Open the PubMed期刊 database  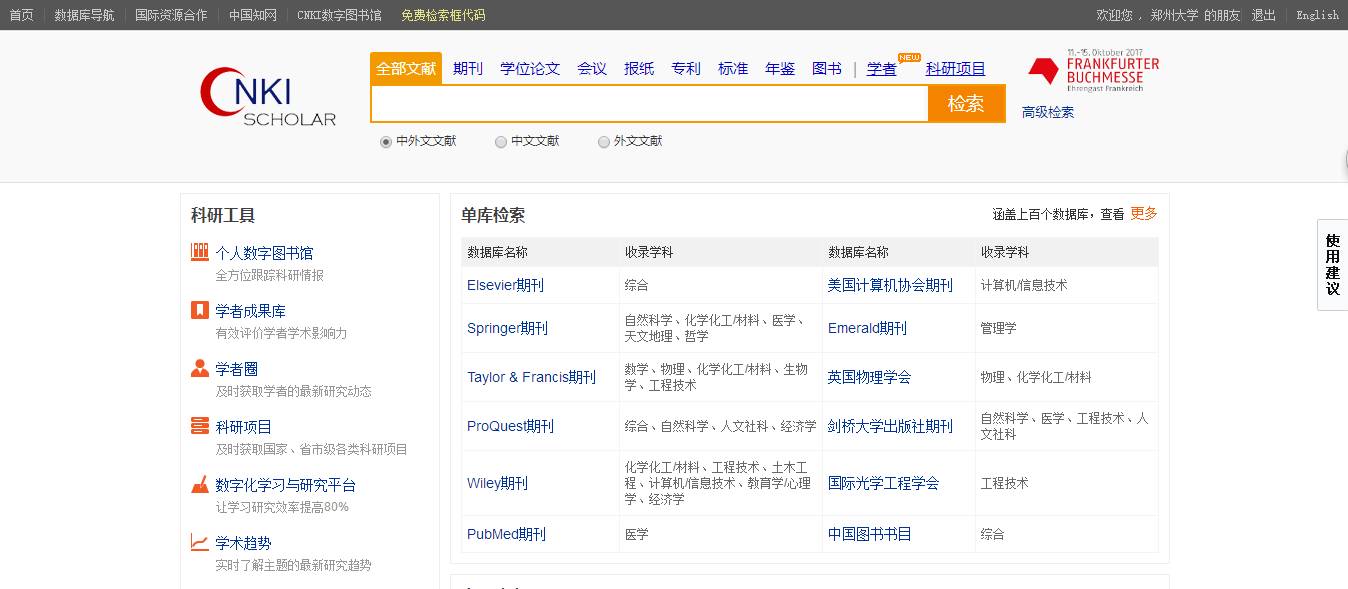coord(507,534)
